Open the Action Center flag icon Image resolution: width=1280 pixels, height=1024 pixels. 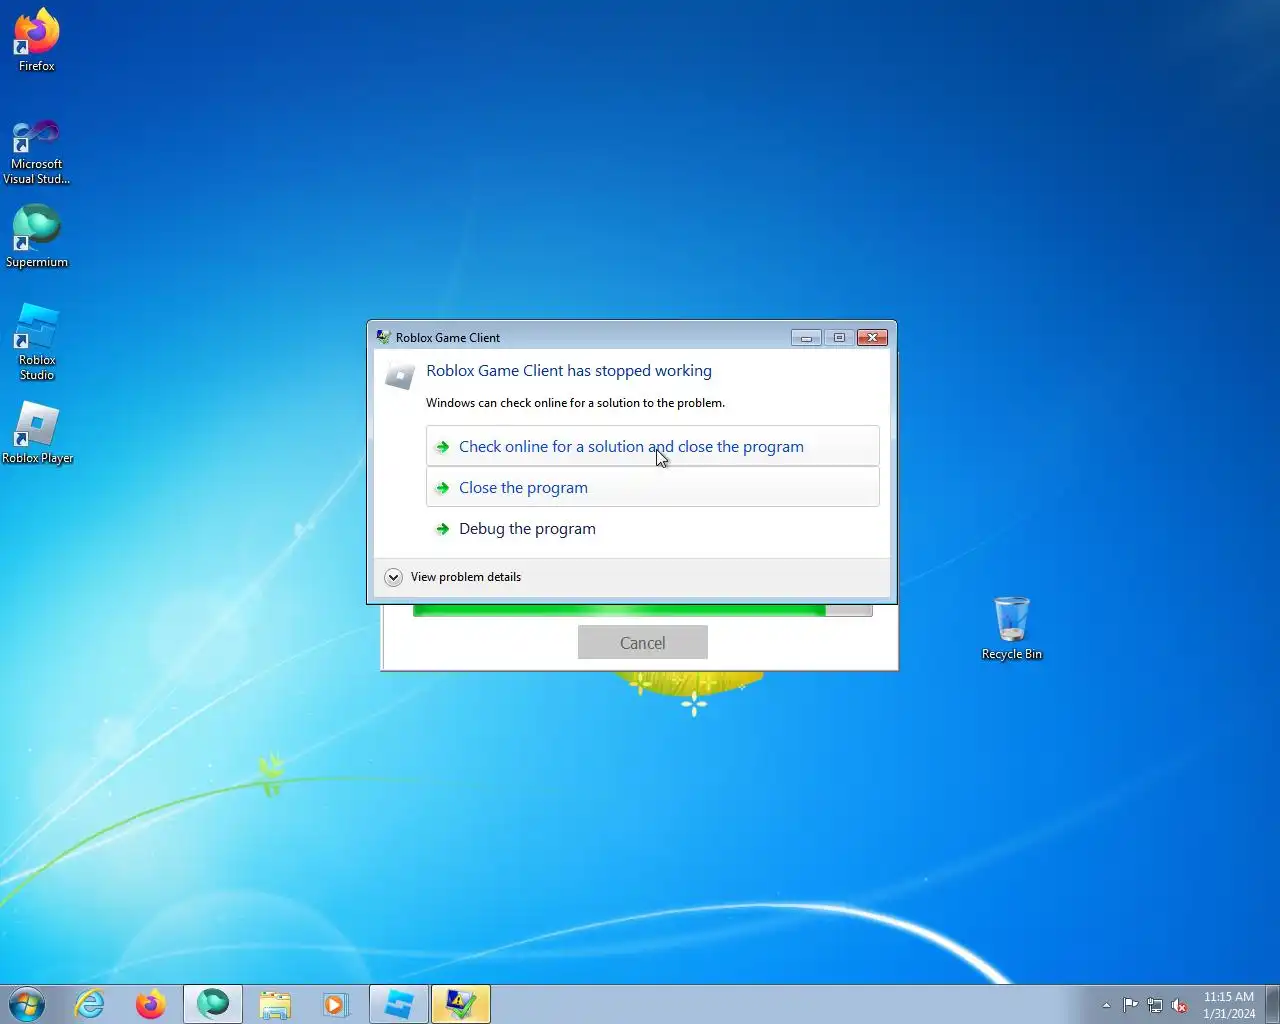[1130, 1005]
